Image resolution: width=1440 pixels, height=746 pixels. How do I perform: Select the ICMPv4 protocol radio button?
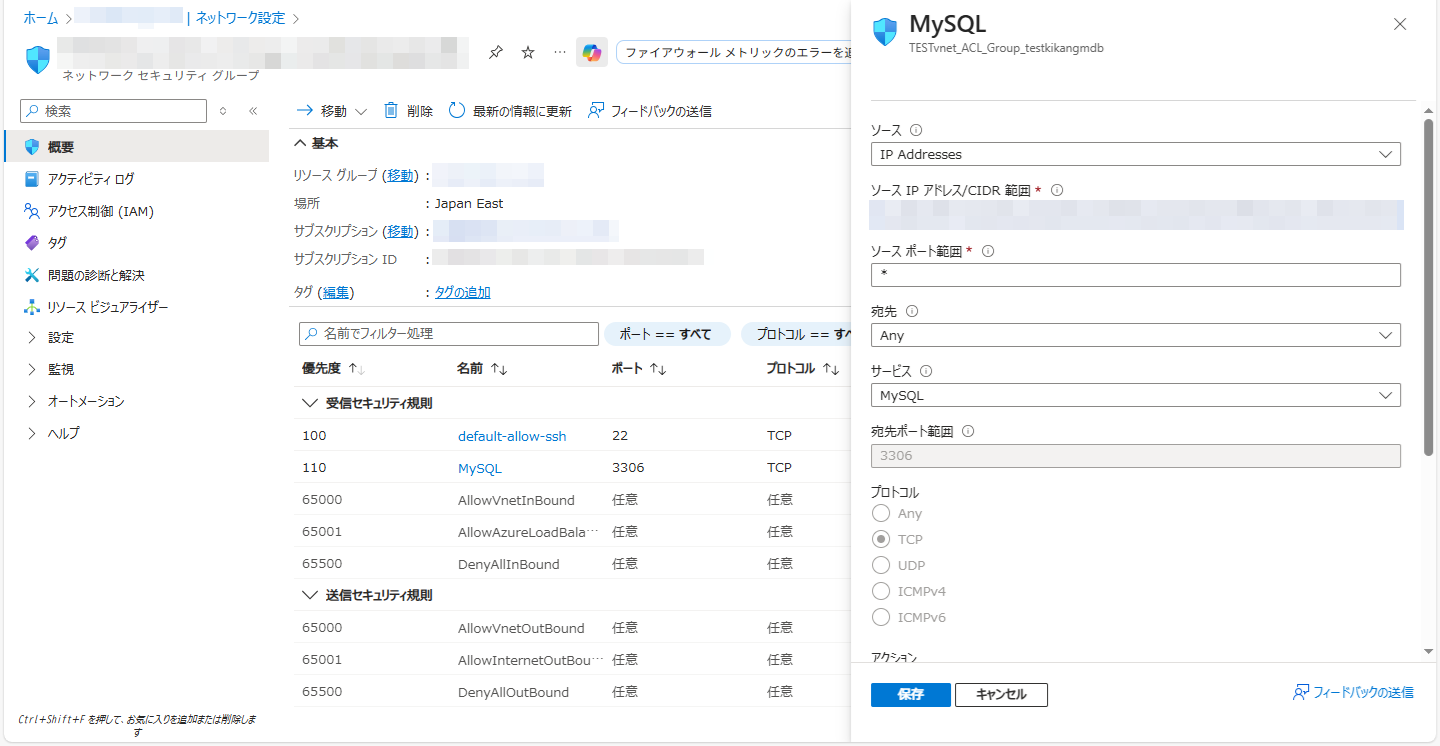pos(881,591)
